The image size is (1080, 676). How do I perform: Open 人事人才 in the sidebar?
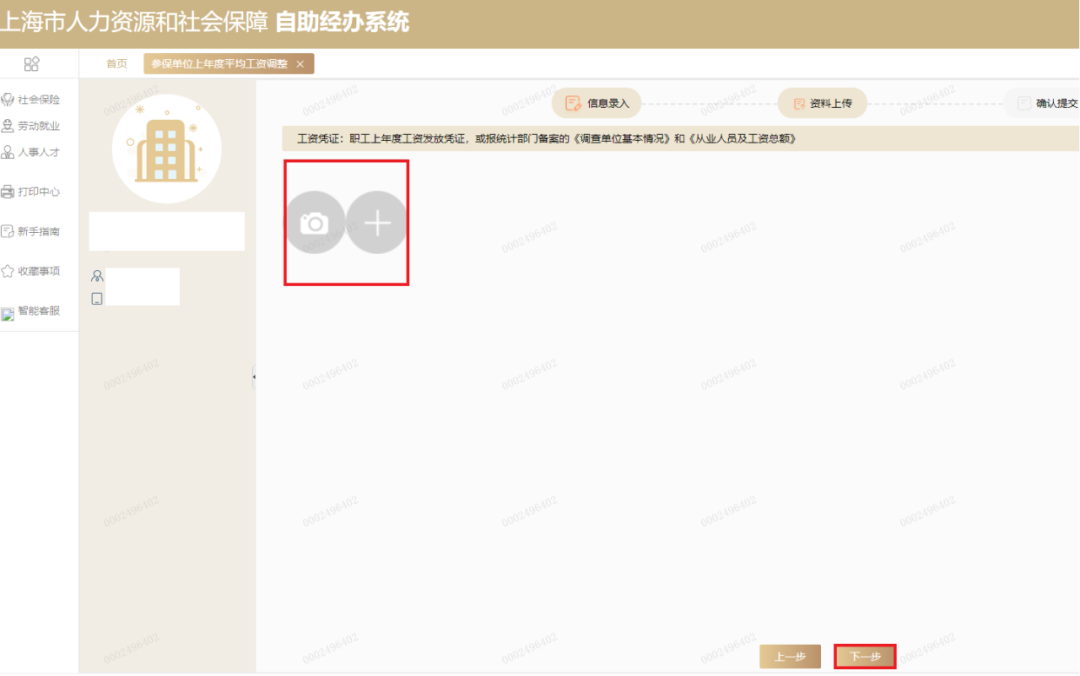coord(31,152)
